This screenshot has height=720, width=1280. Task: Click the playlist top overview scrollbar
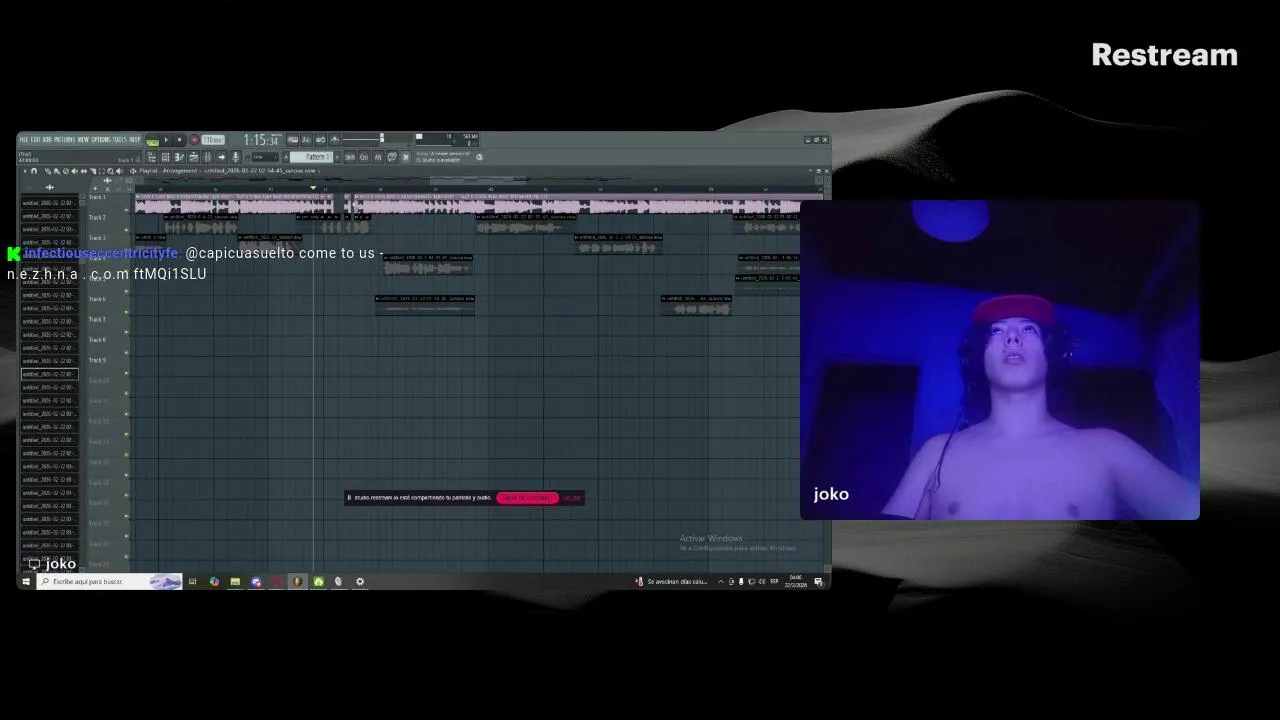click(480, 180)
